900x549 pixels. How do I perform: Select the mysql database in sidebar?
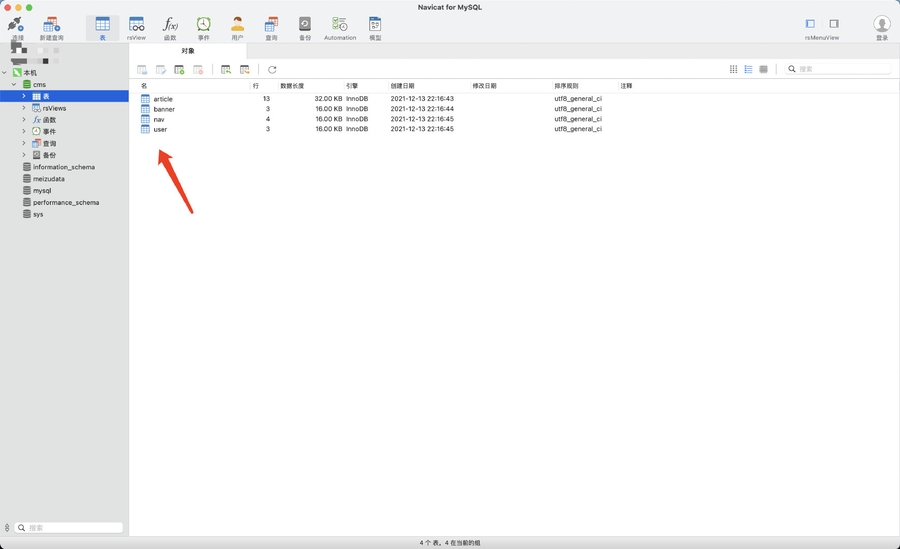click(42, 191)
